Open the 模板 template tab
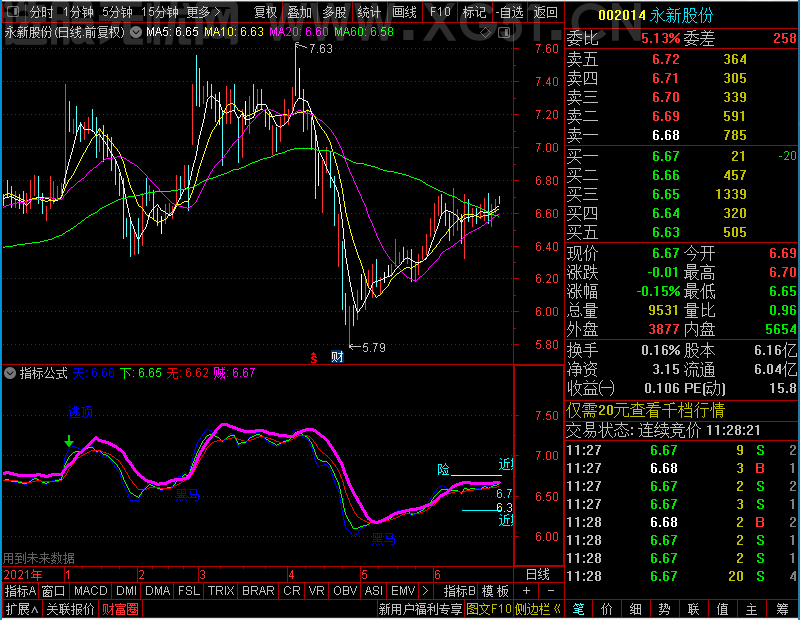This screenshot has width=800, height=620. [495, 591]
